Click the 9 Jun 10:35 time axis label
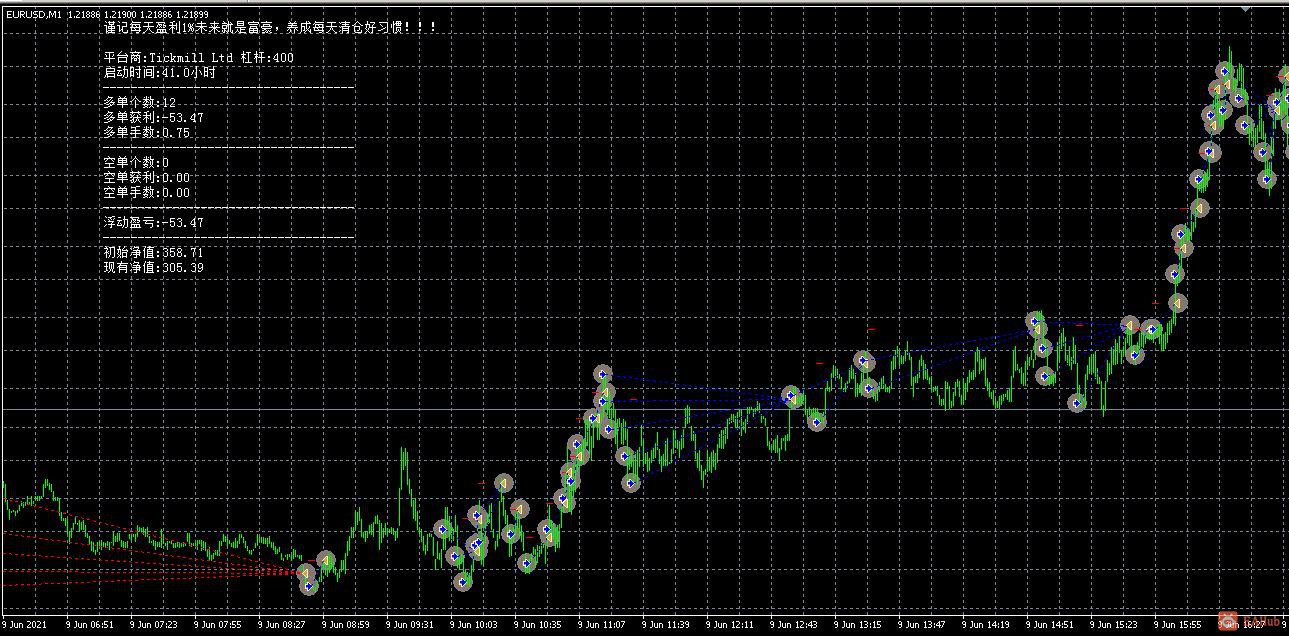 [538, 625]
